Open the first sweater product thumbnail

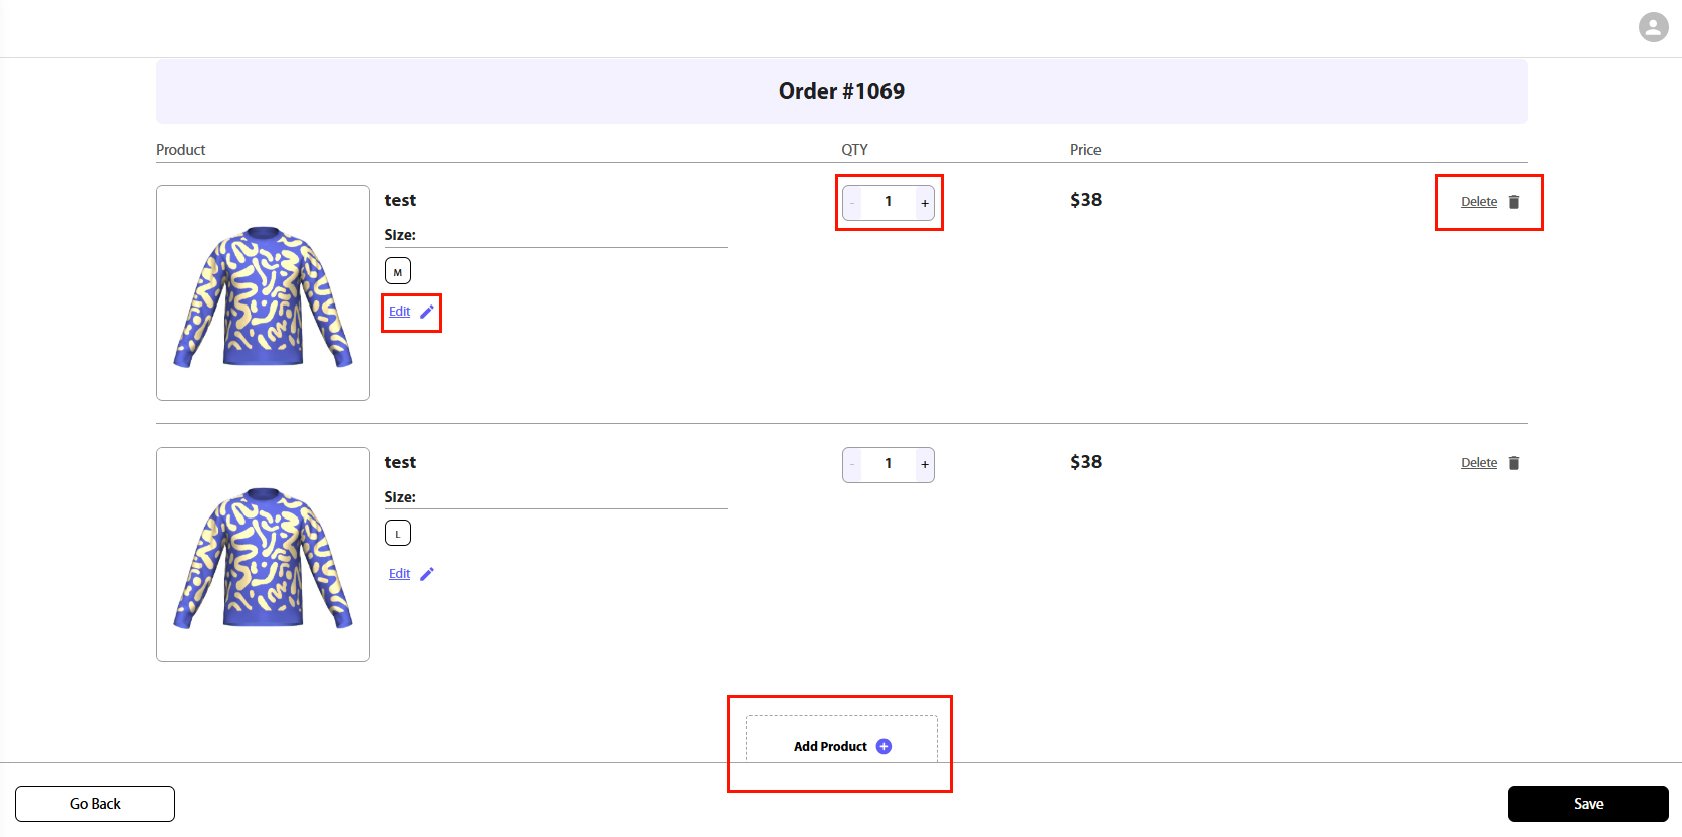(x=263, y=293)
